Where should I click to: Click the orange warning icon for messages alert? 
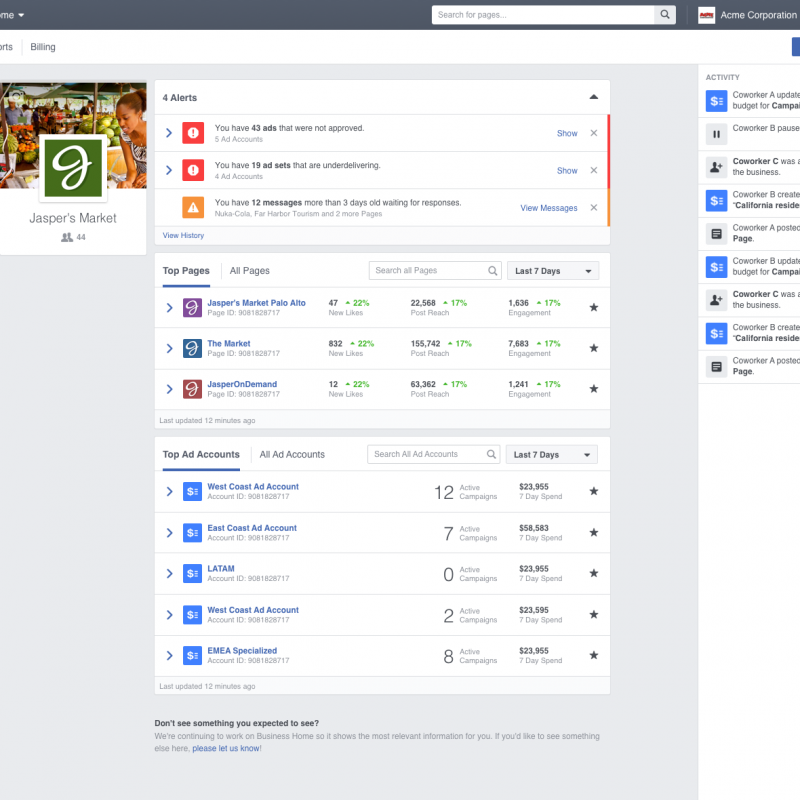point(193,208)
